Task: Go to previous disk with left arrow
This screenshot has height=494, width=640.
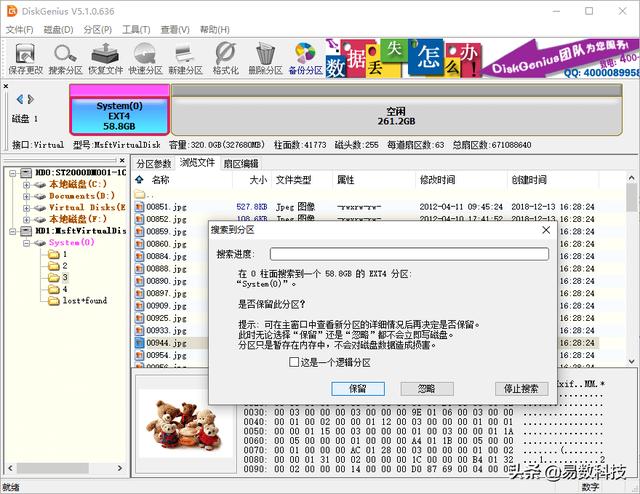Action: (x=20, y=99)
